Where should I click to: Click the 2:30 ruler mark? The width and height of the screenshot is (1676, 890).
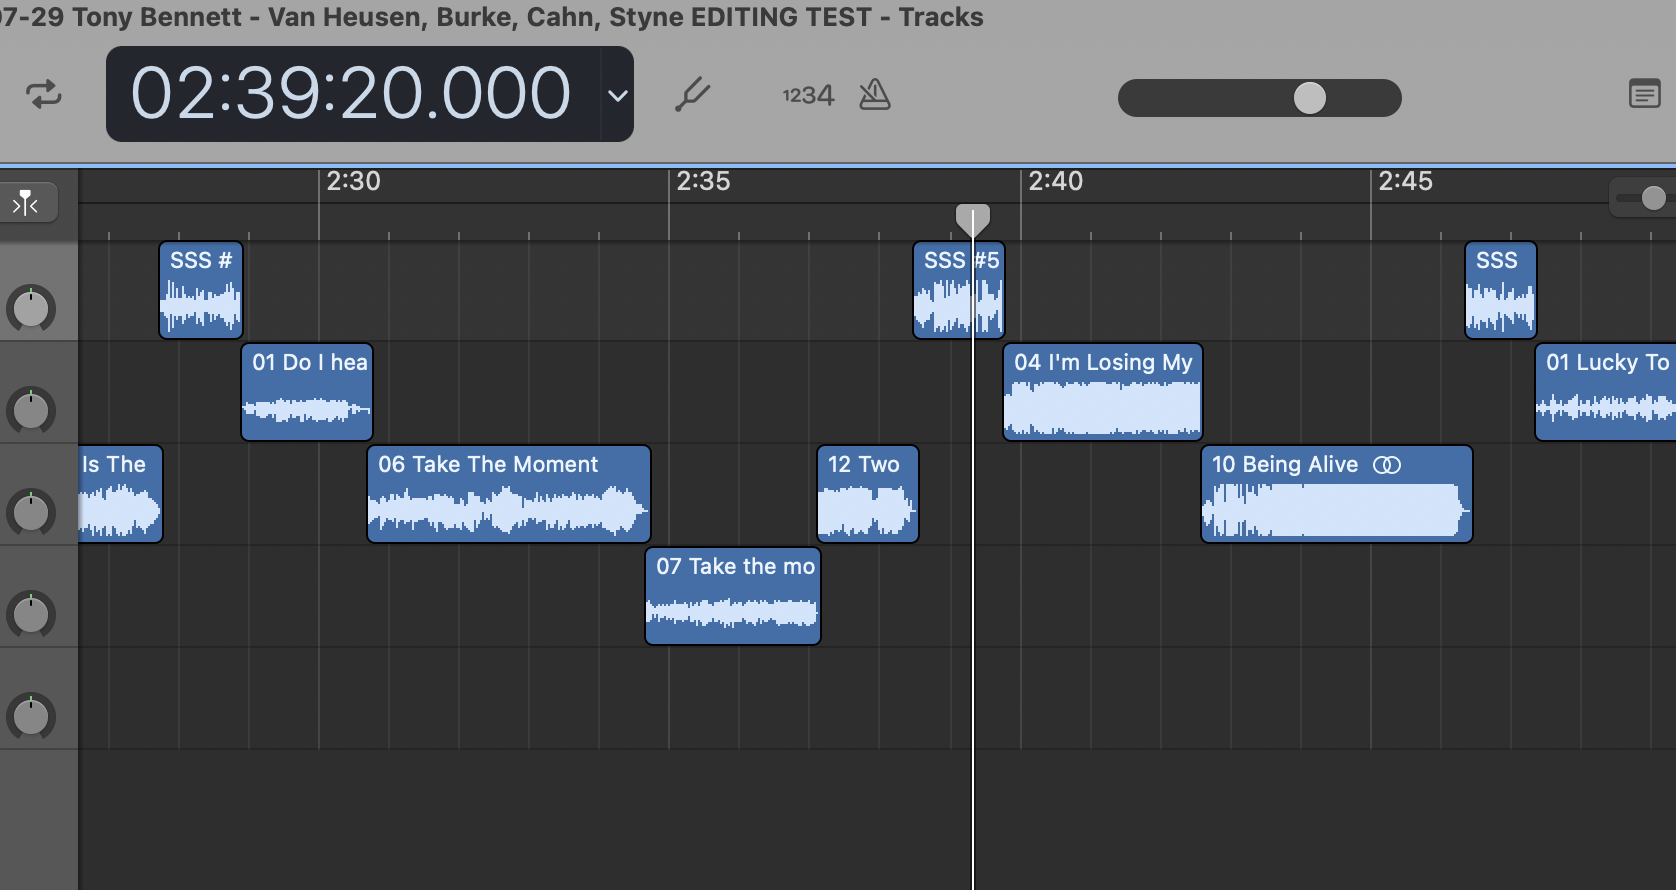(x=353, y=181)
